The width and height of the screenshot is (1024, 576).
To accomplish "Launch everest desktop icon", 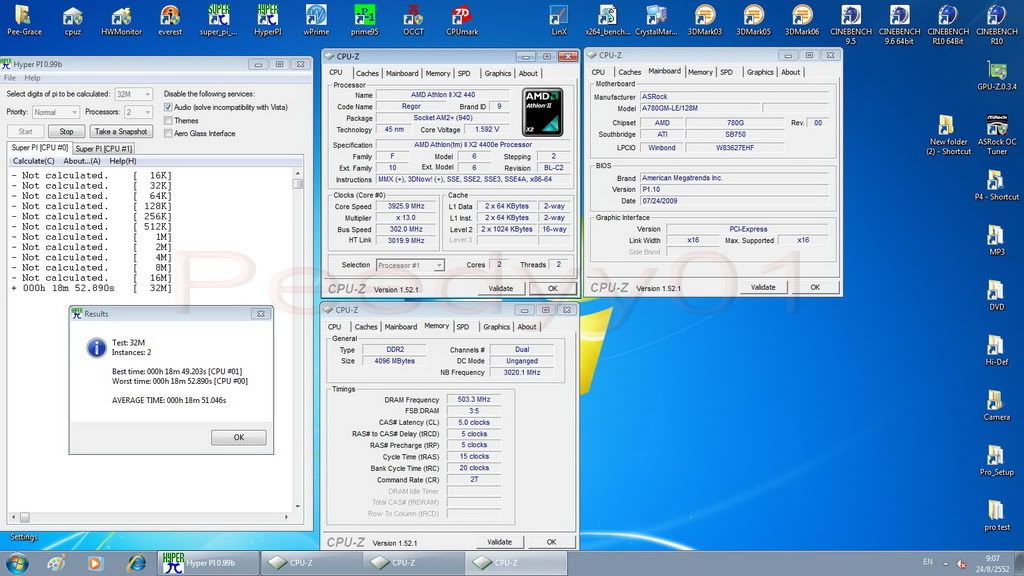I will [170, 20].
